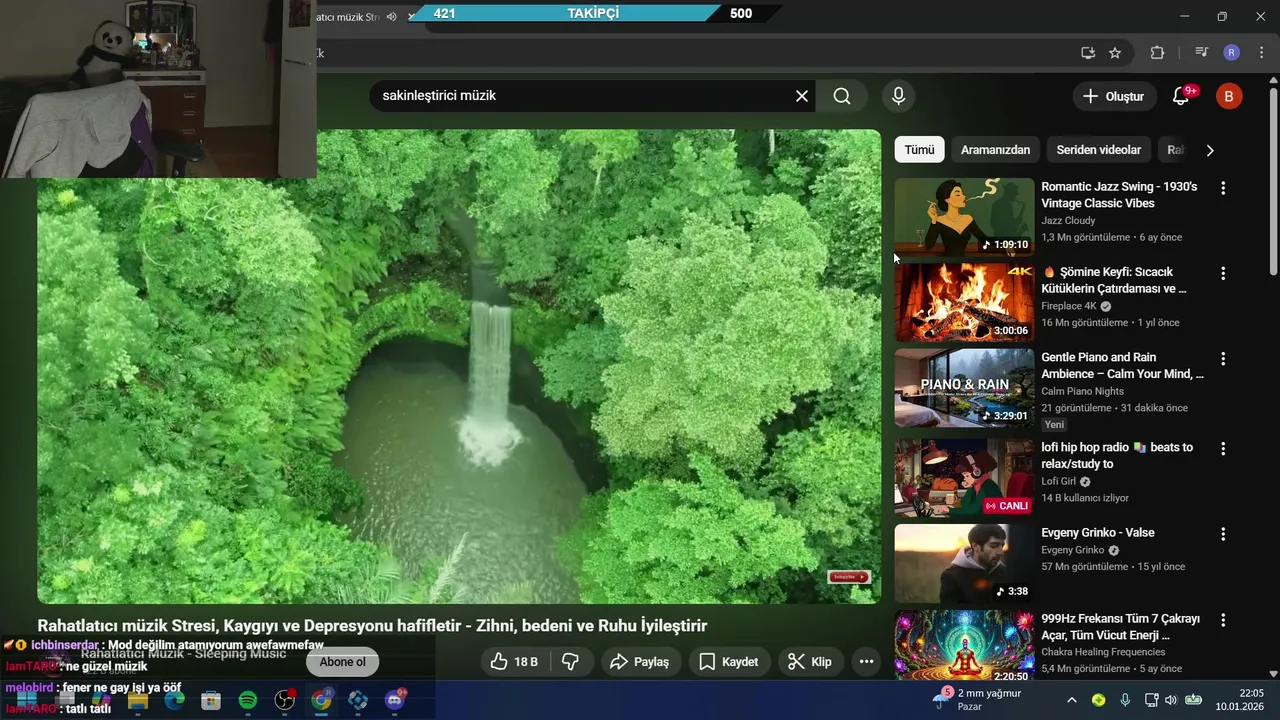The height and width of the screenshot is (720, 1280).
Task: Open the microphone tray icon
Action: tap(1126, 700)
